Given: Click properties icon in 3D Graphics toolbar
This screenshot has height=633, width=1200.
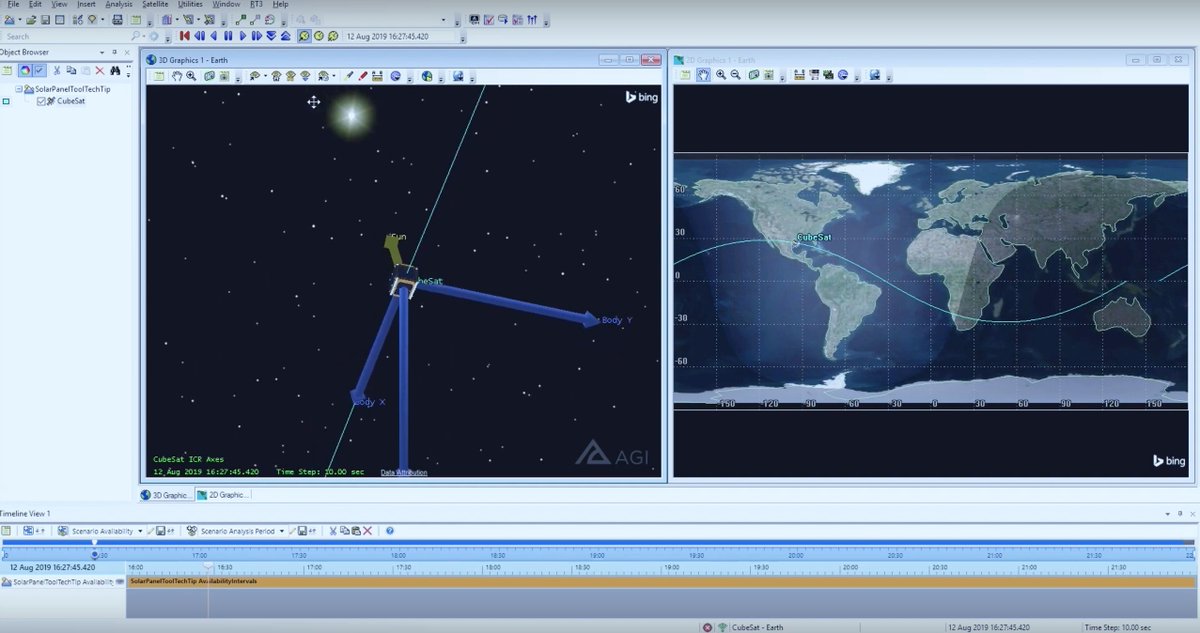Looking at the screenshot, I should click(x=159, y=76).
